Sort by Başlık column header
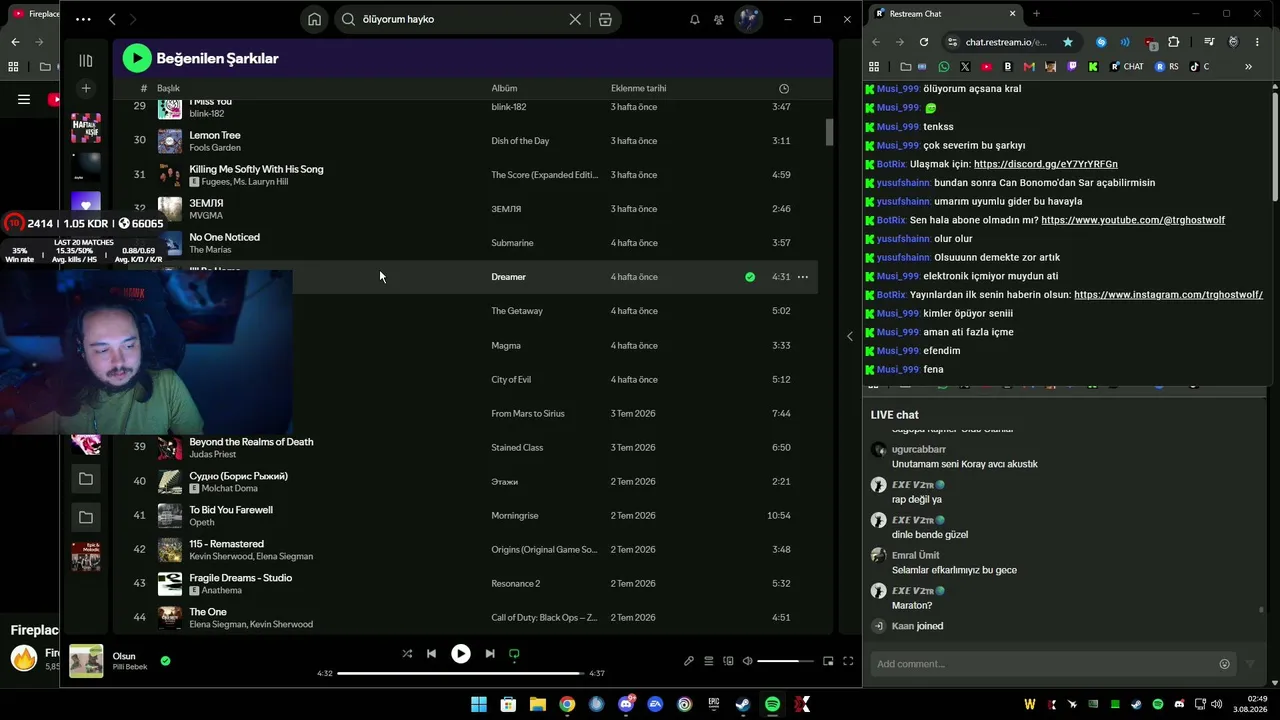Image resolution: width=1280 pixels, height=720 pixels. pos(168,89)
